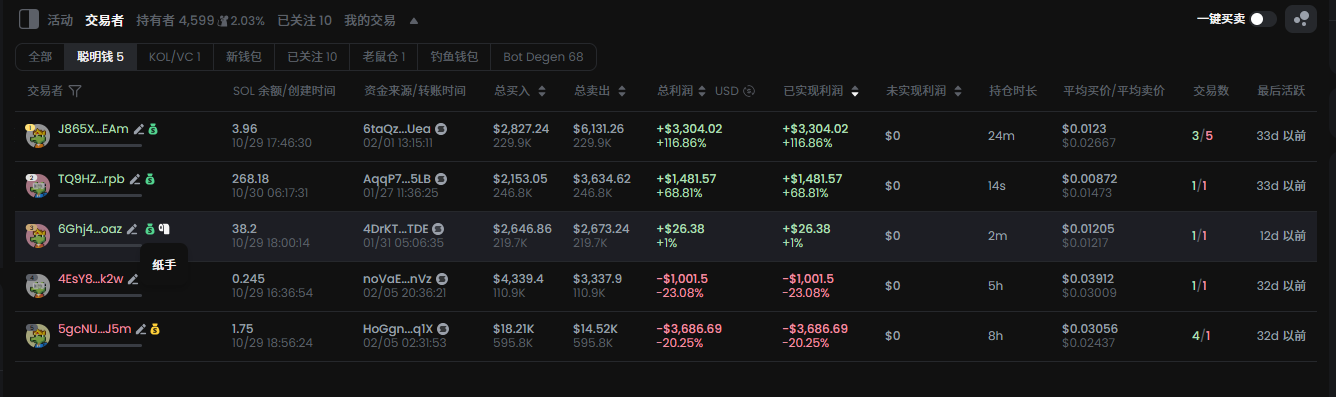This screenshot has width=1336, height=397.
Task: Click the avatar of trader J865X...EAm
Action: [38, 136]
